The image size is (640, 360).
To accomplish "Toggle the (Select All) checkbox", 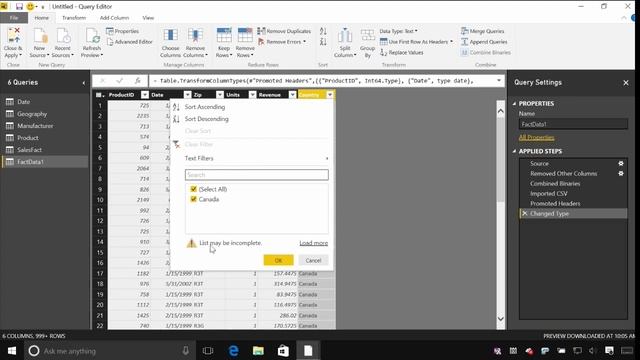I will coord(193,189).
